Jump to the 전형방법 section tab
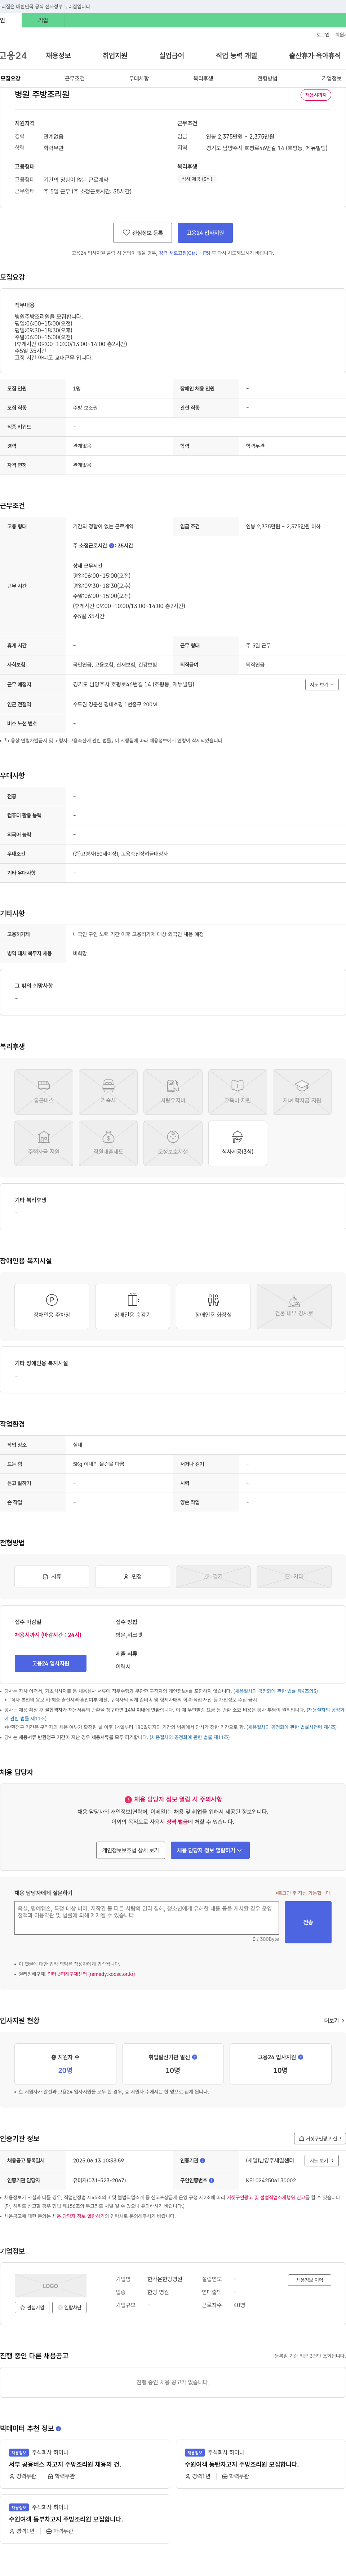346x2576 pixels. coord(267,78)
